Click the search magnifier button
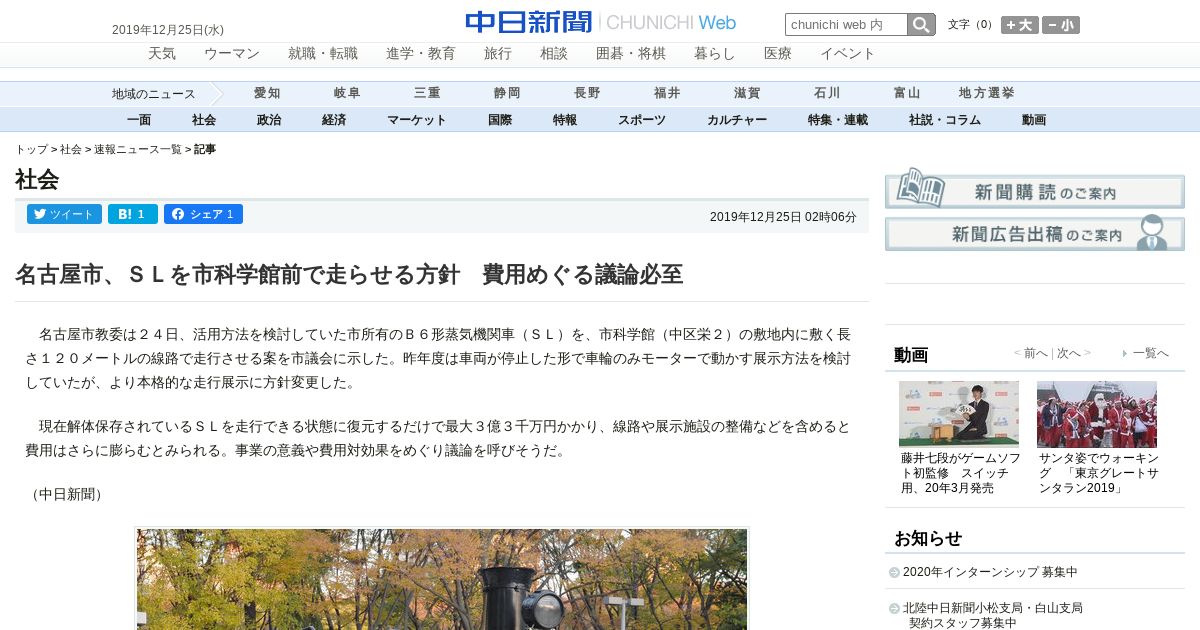1200x630 pixels. click(x=921, y=25)
